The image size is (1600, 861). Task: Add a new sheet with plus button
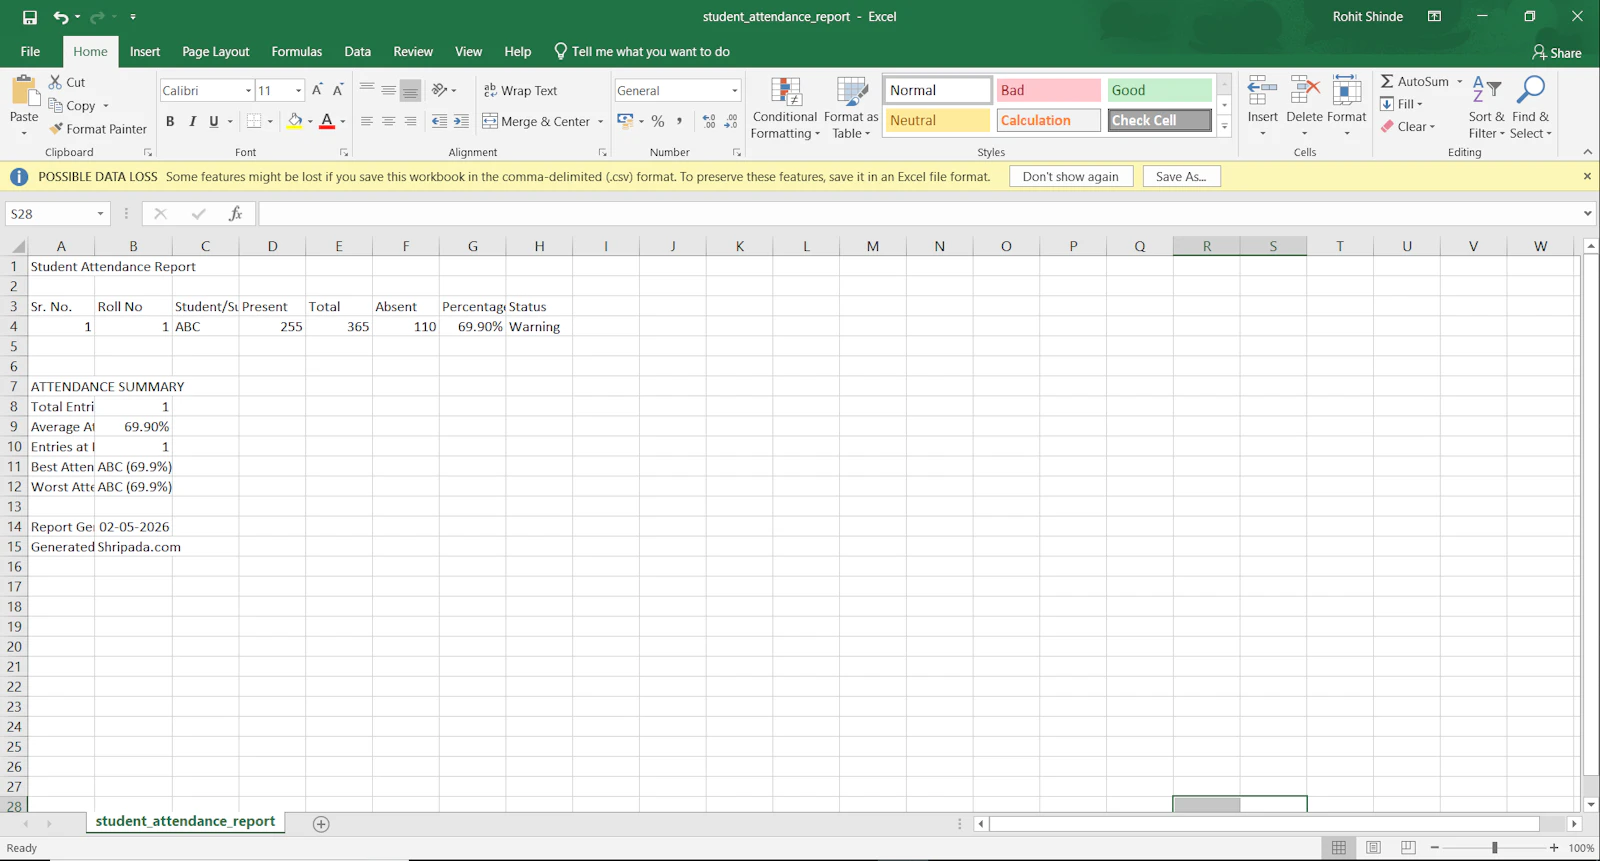pos(321,824)
